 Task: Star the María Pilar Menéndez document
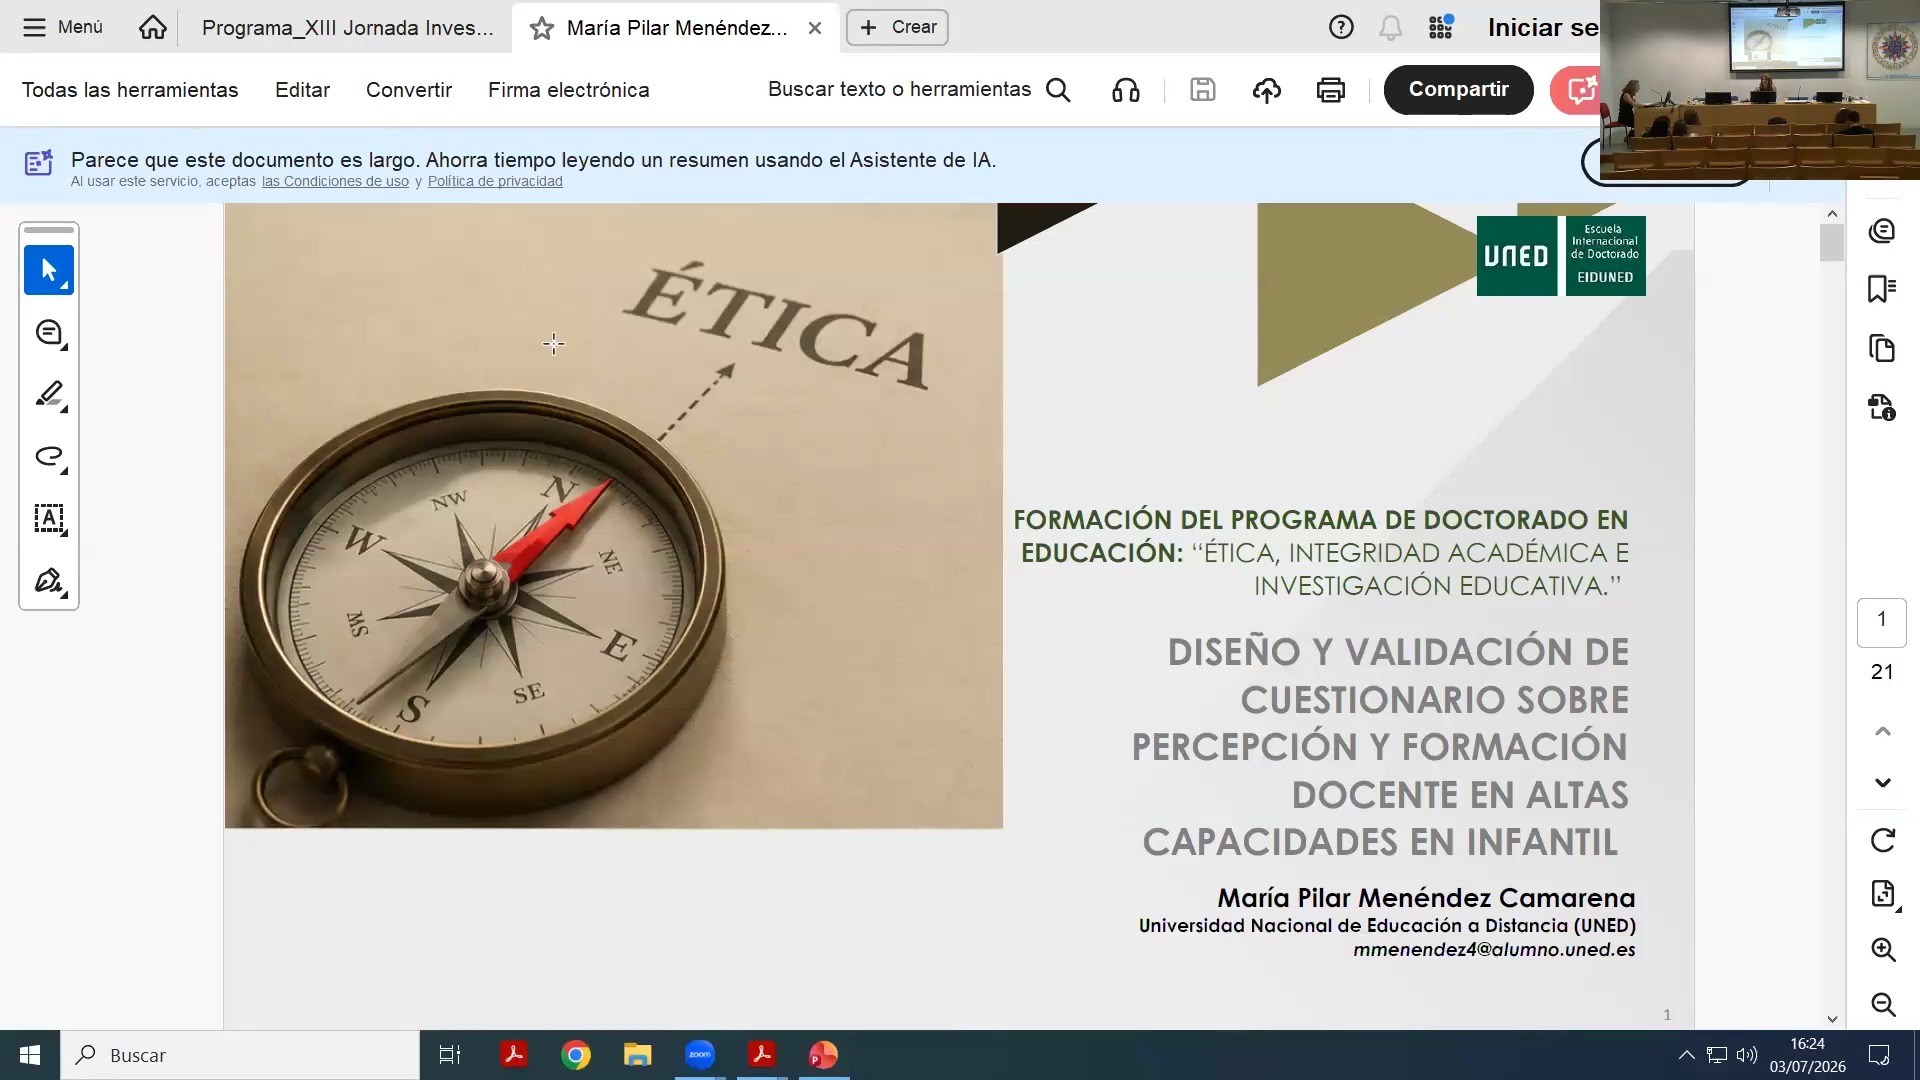click(541, 28)
